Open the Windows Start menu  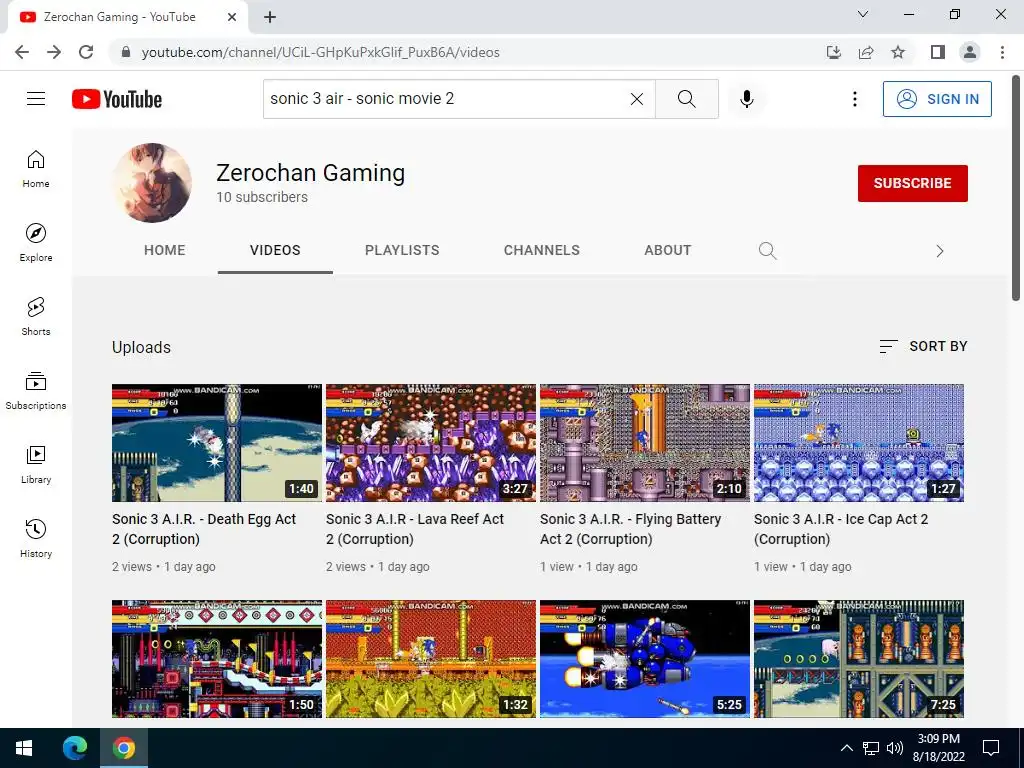click(x=24, y=748)
